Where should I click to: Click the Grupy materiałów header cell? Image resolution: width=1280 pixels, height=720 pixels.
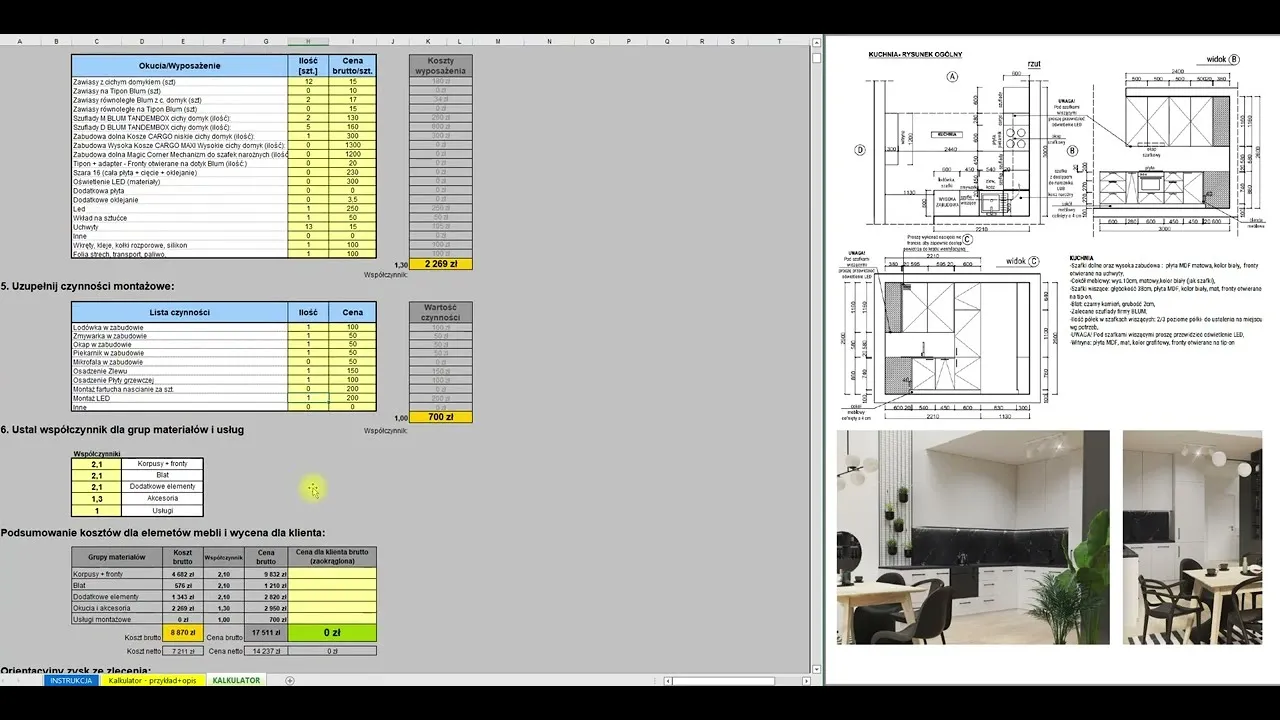(x=118, y=557)
